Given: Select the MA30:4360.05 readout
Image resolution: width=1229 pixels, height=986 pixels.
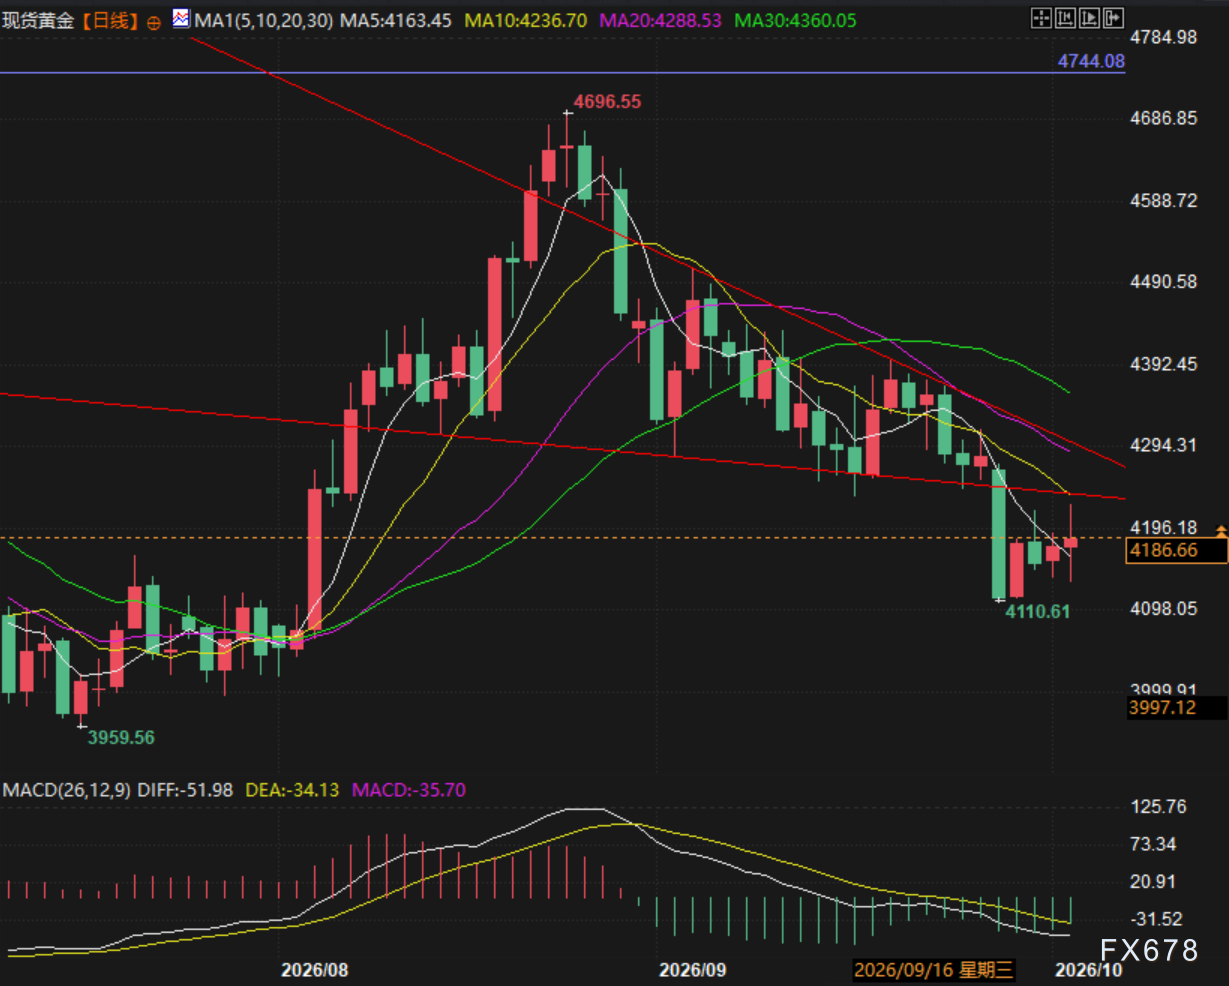Looking at the screenshot, I should (795, 19).
